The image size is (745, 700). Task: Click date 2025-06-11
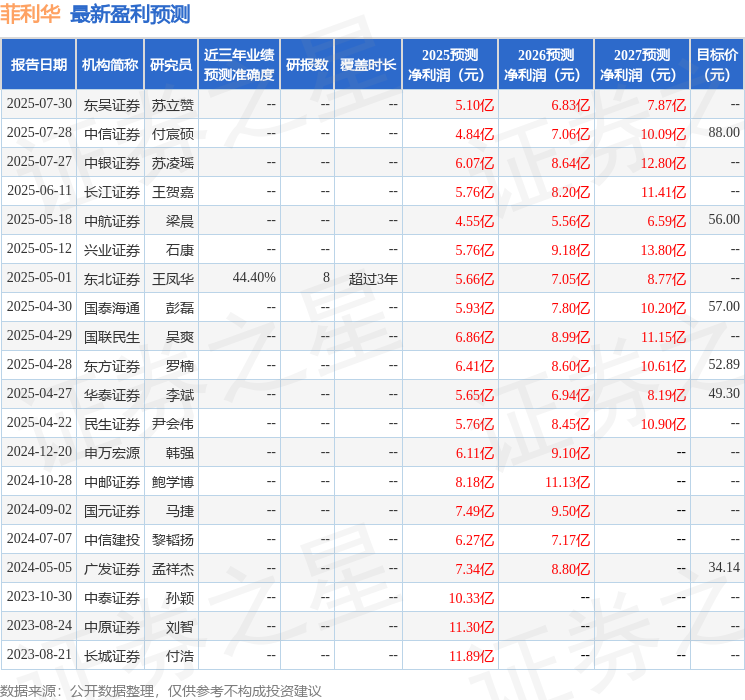pos(39,191)
